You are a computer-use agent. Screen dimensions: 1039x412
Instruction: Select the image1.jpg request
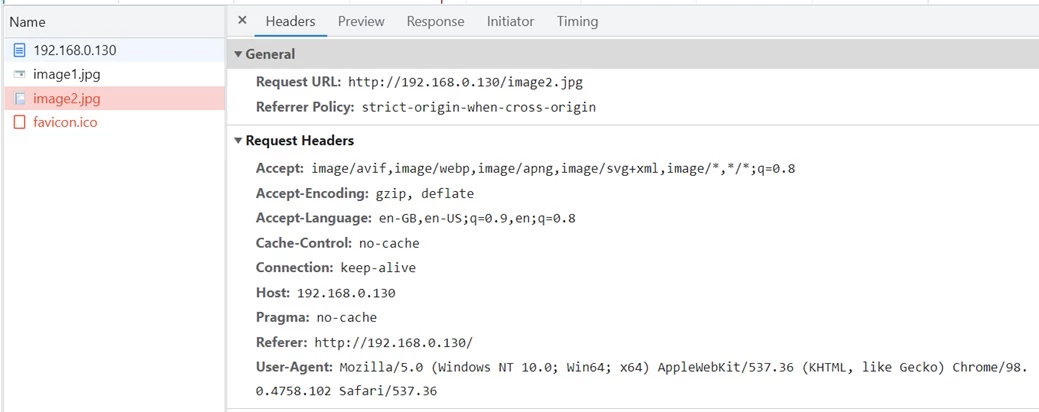(113, 75)
